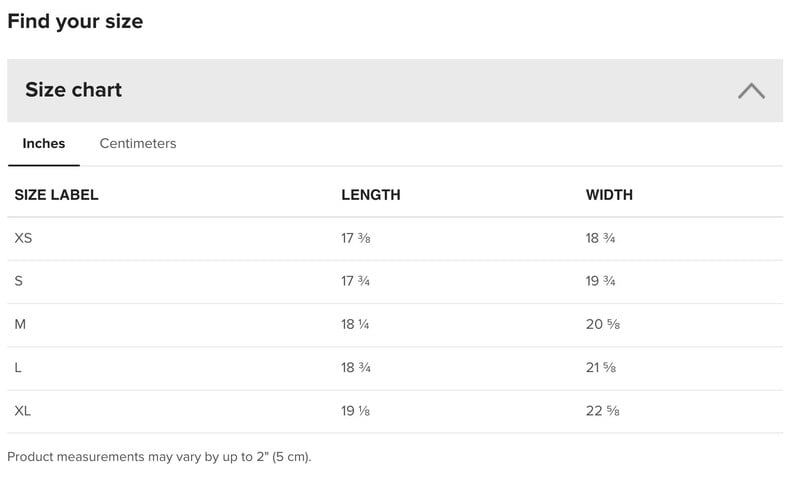Click the WIDTH column header
794x479 pixels.
[609, 195]
